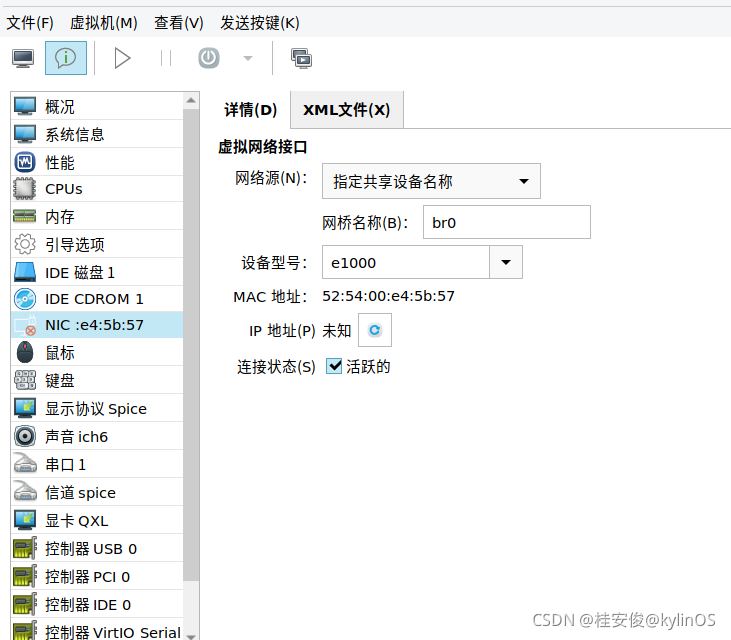Select 控制器 PCI 0 entry

tap(97, 576)
